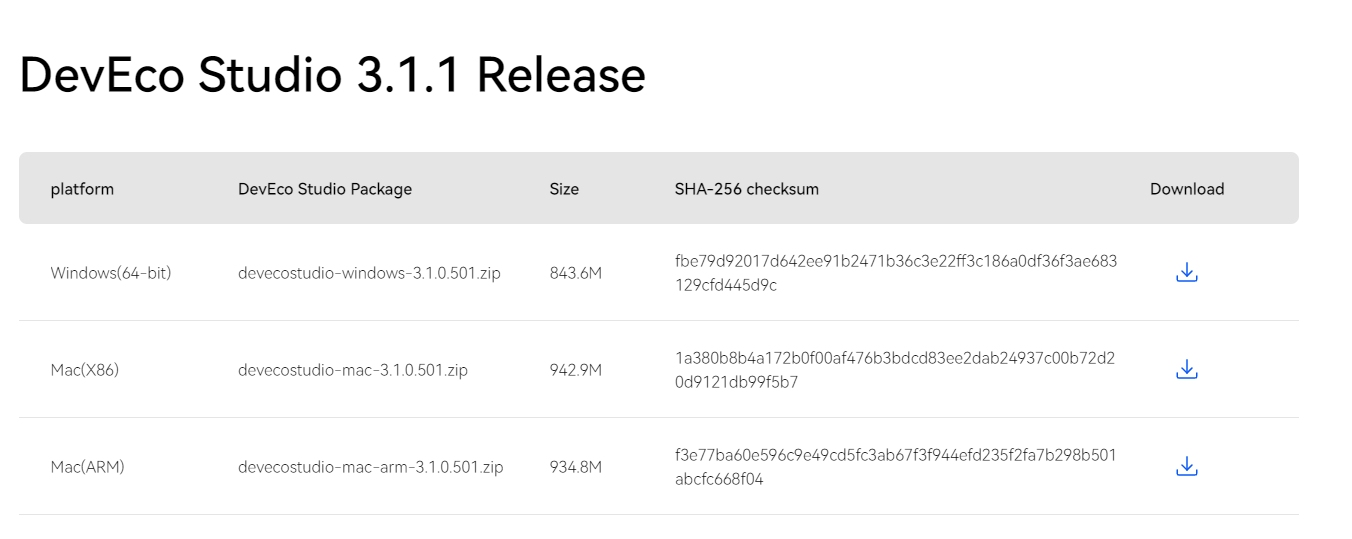Click the 934.8M size value
This screenshot has width=1352, height=539.
coord(575,467)
